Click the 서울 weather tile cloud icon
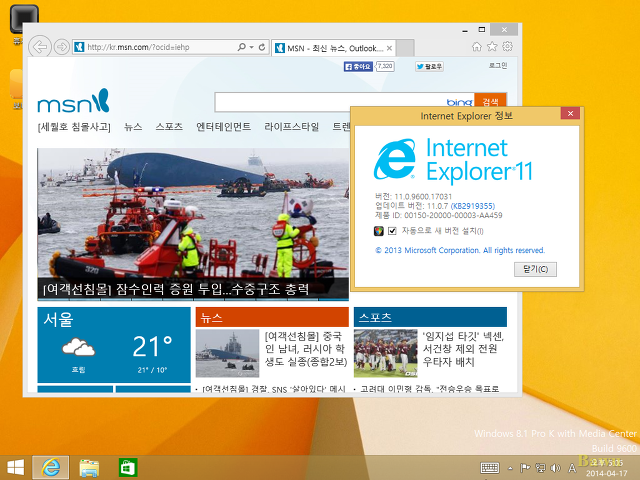 (78, 348)
